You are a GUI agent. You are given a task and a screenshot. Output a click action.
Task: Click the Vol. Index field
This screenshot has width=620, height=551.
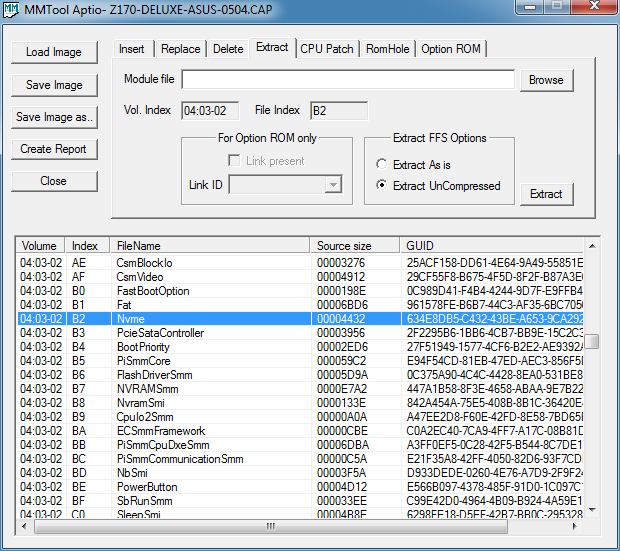click(210, 110)
